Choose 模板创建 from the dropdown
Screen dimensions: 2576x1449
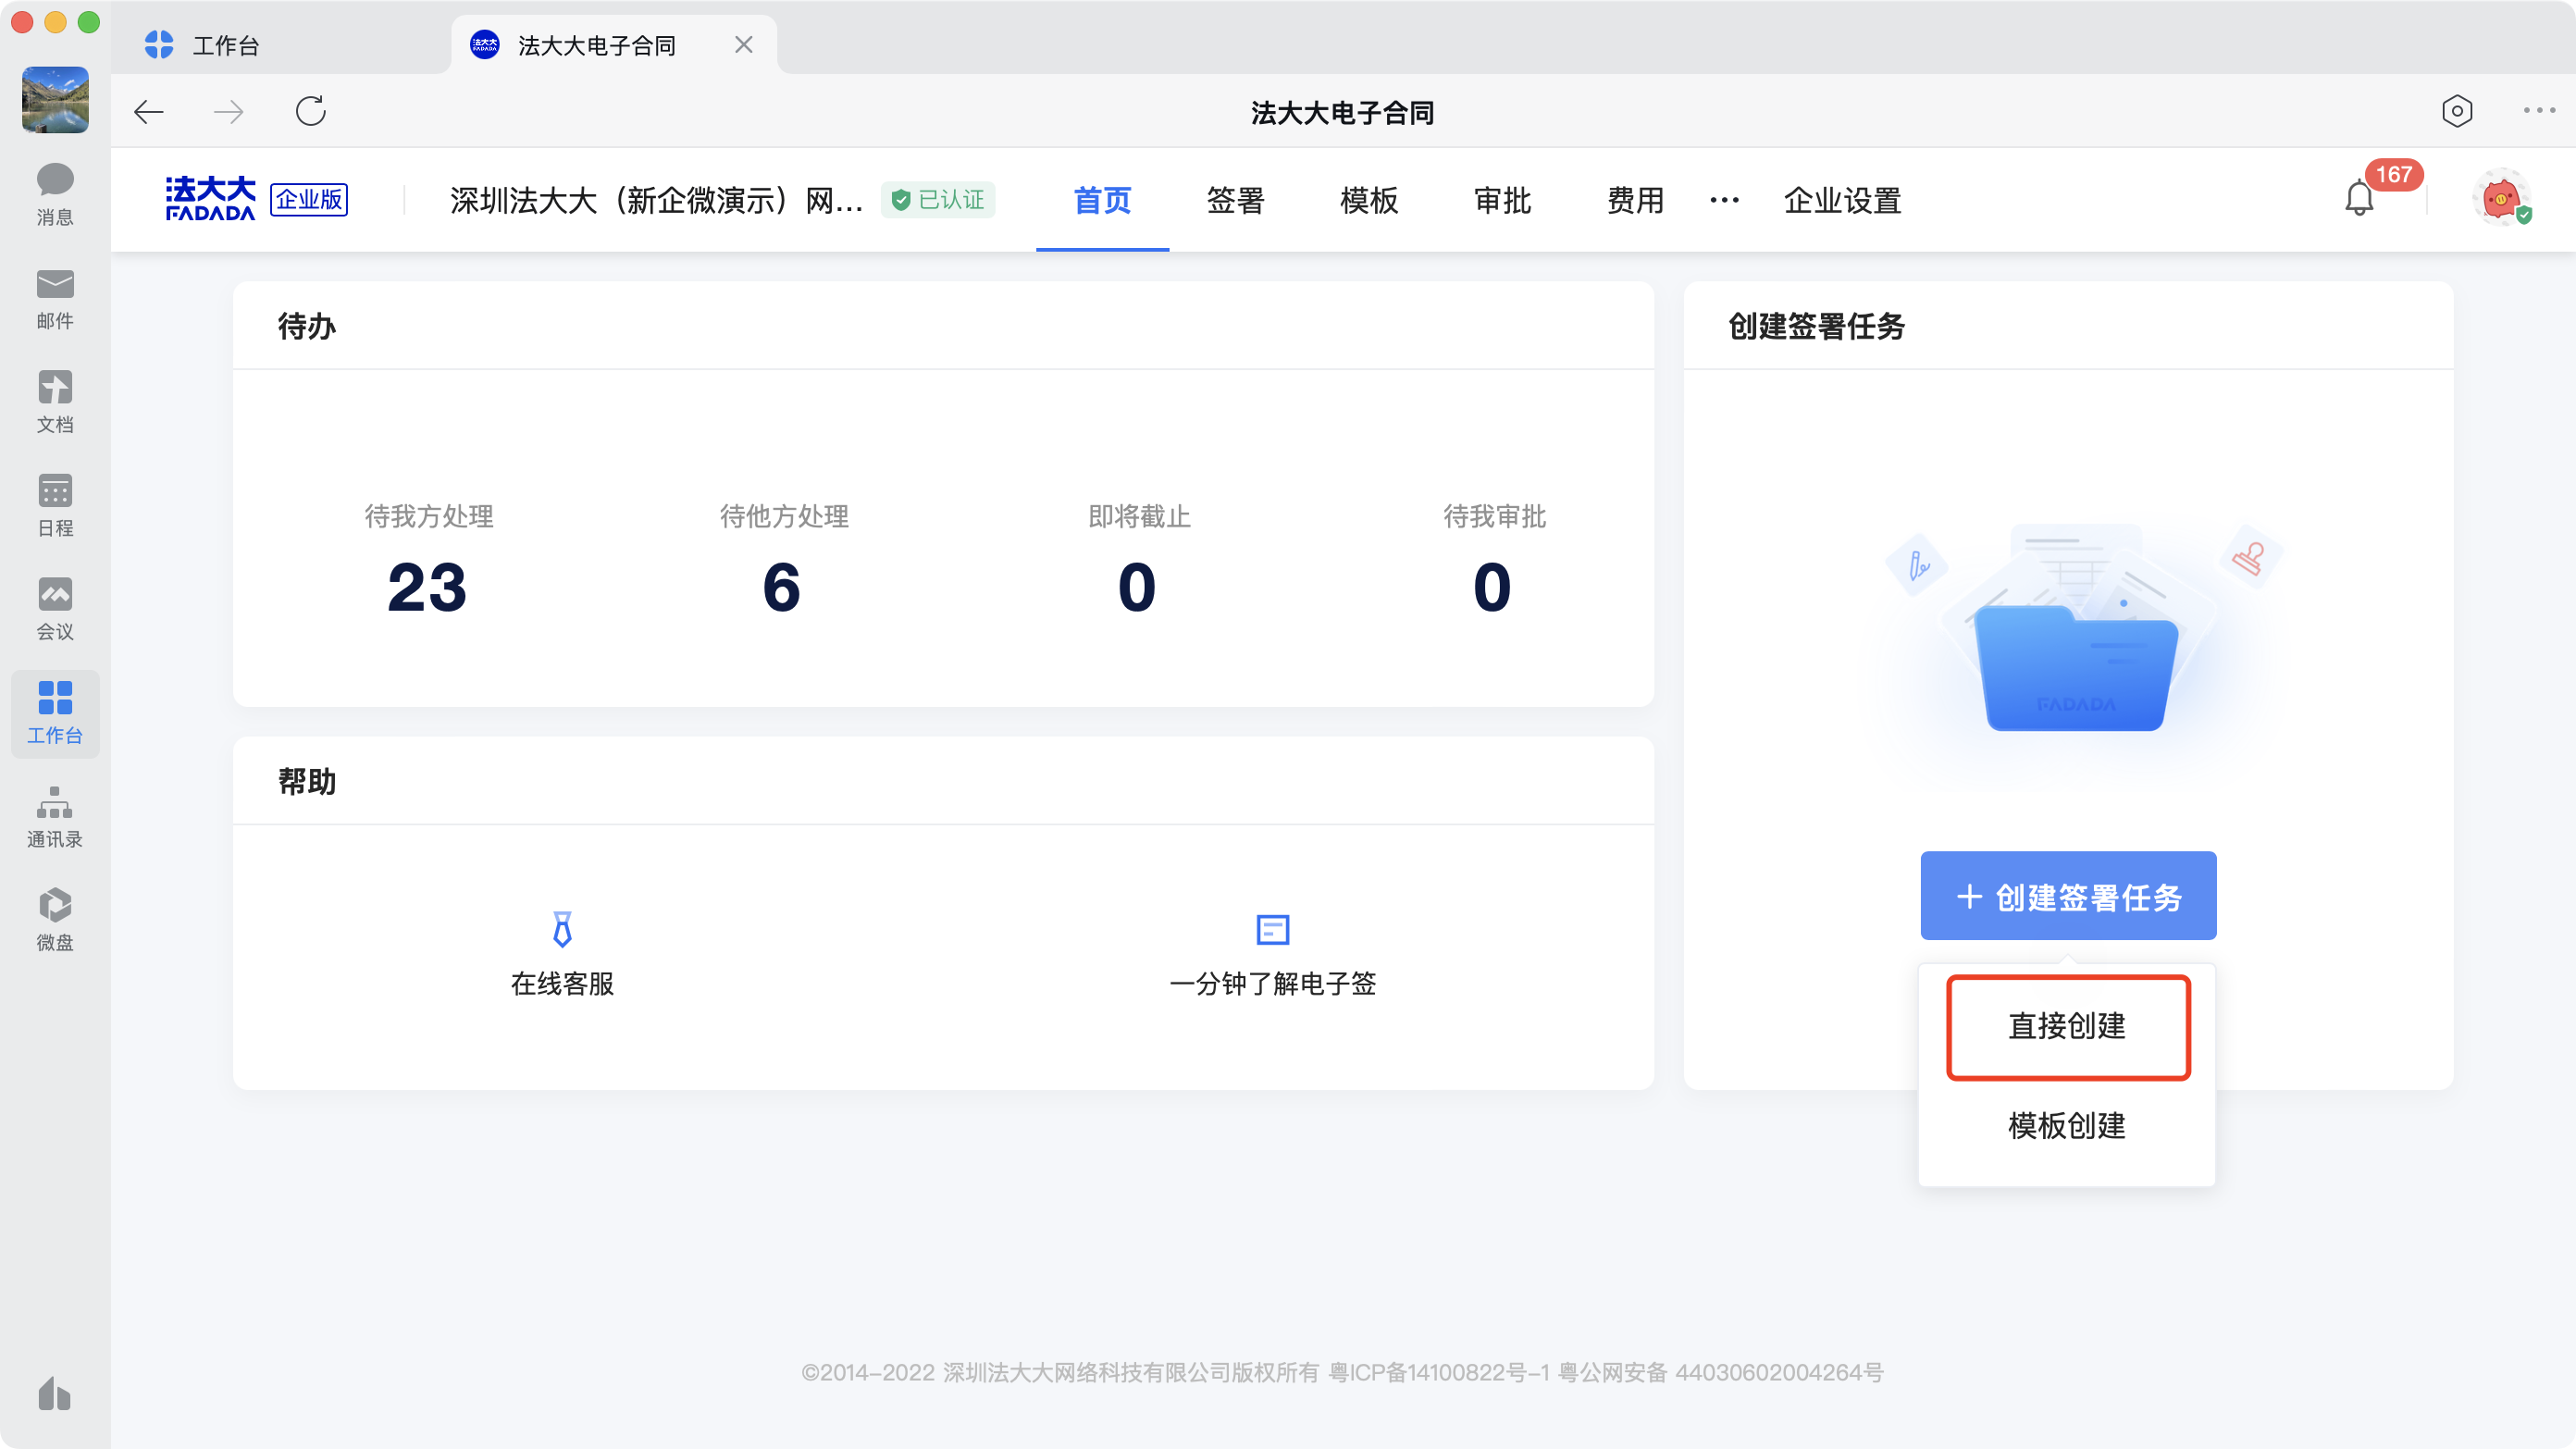[2068, 1126]
